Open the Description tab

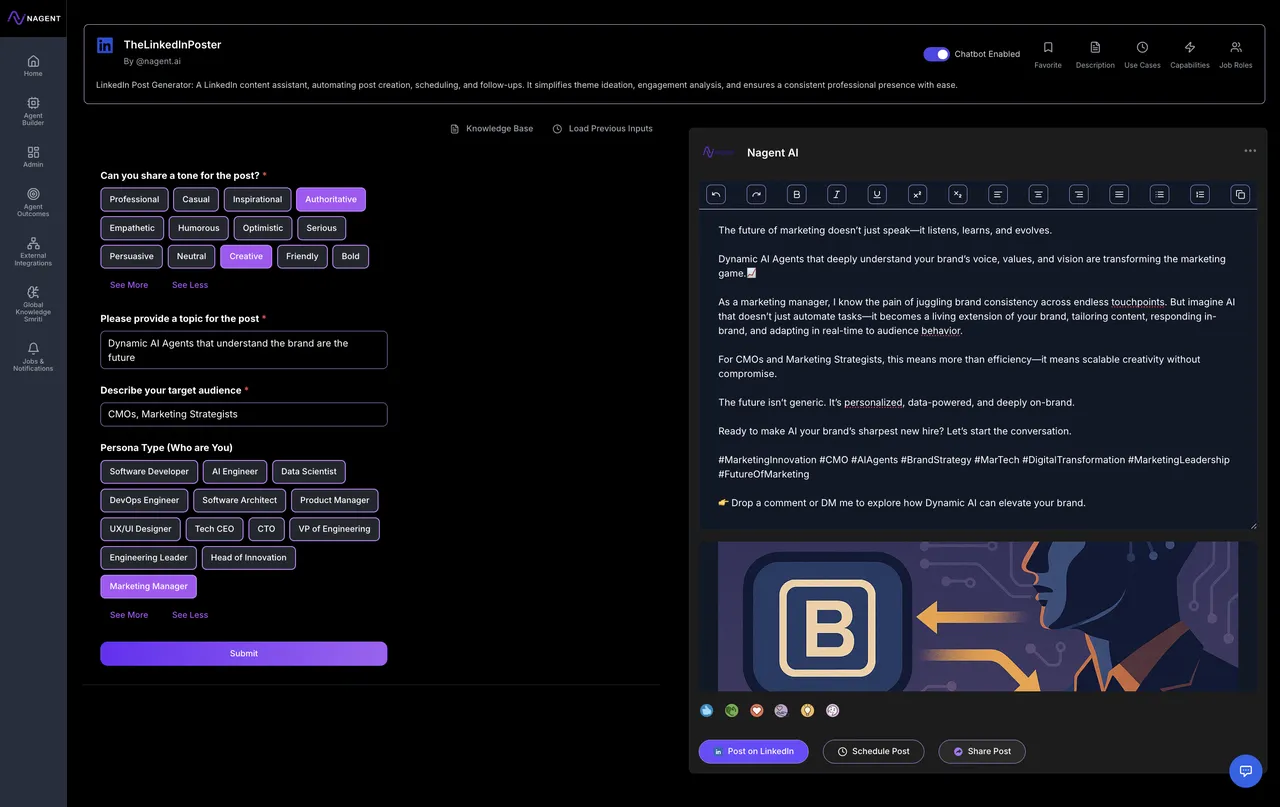[x=1095, y=54]
